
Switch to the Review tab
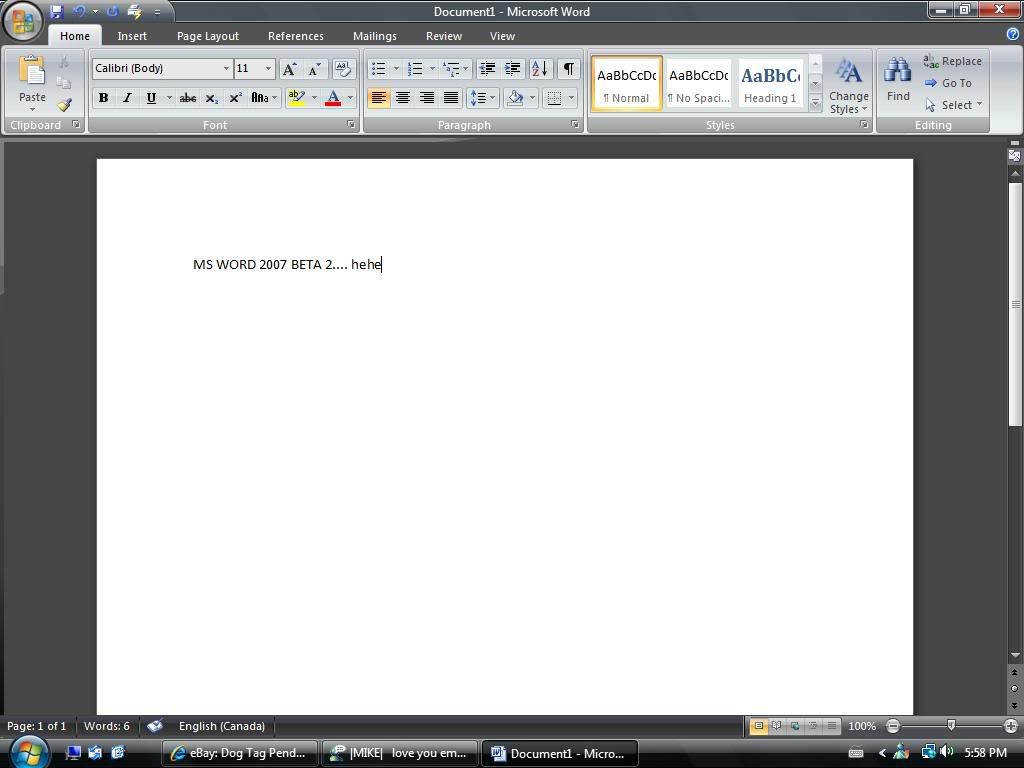[x=444, y=36]
